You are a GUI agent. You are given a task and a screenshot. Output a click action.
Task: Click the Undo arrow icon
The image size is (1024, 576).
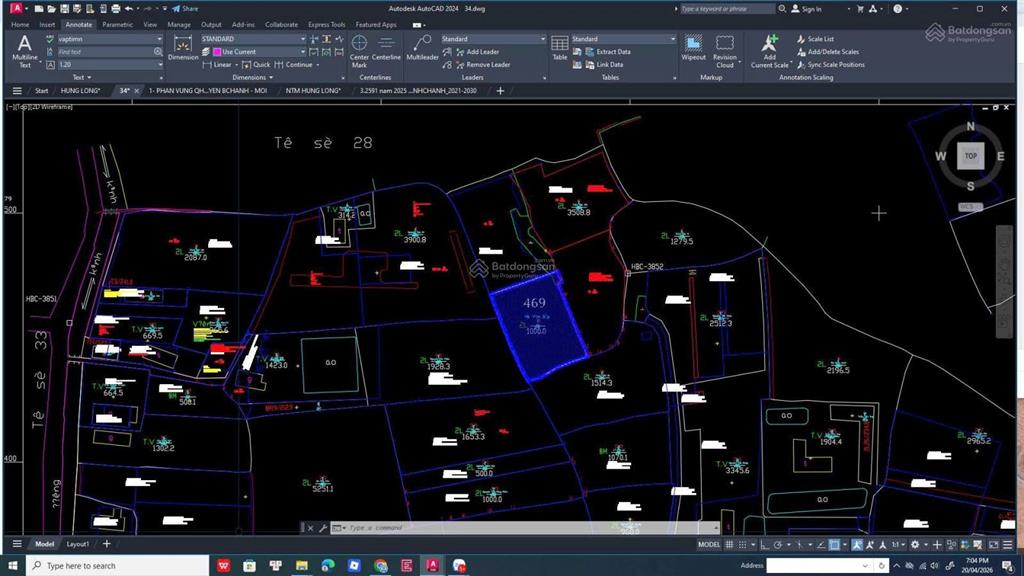click(x=129, y=8)
